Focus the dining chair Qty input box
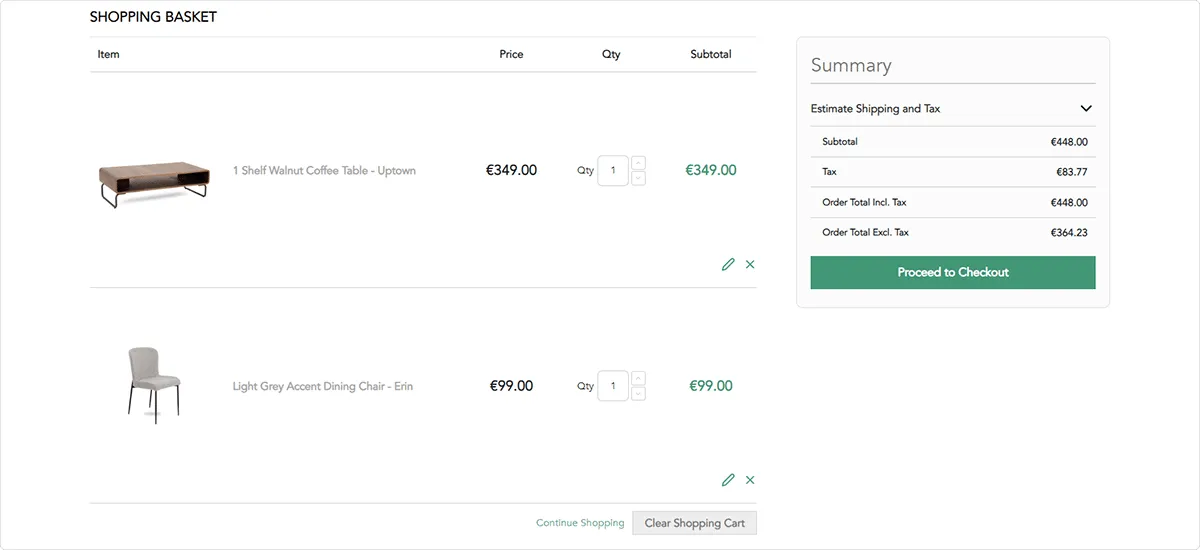1200x550 pixels. [x=612, y=386]
